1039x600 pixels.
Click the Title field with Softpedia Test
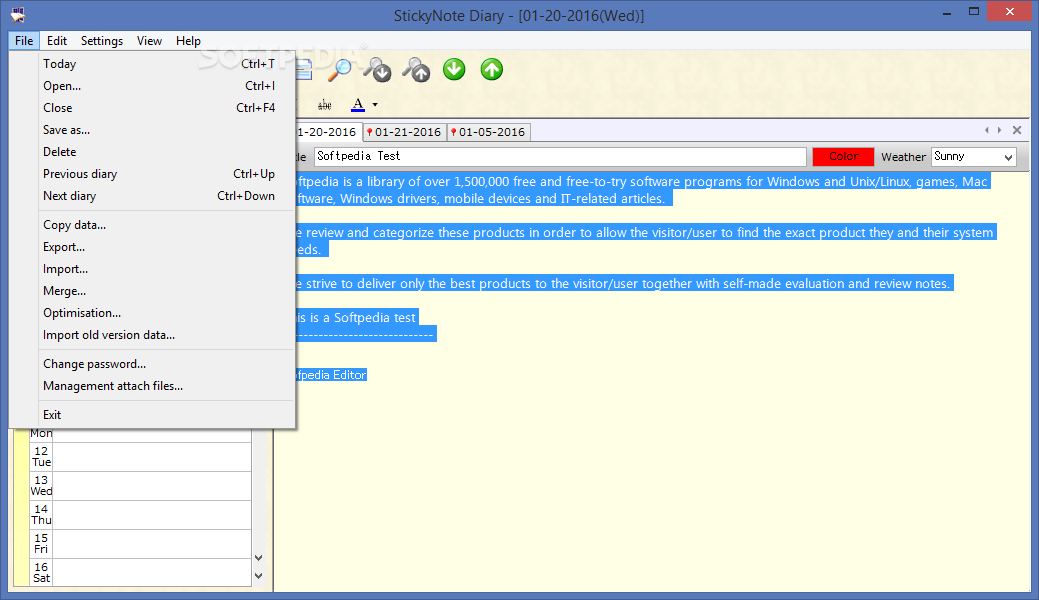tap(560, 156)
